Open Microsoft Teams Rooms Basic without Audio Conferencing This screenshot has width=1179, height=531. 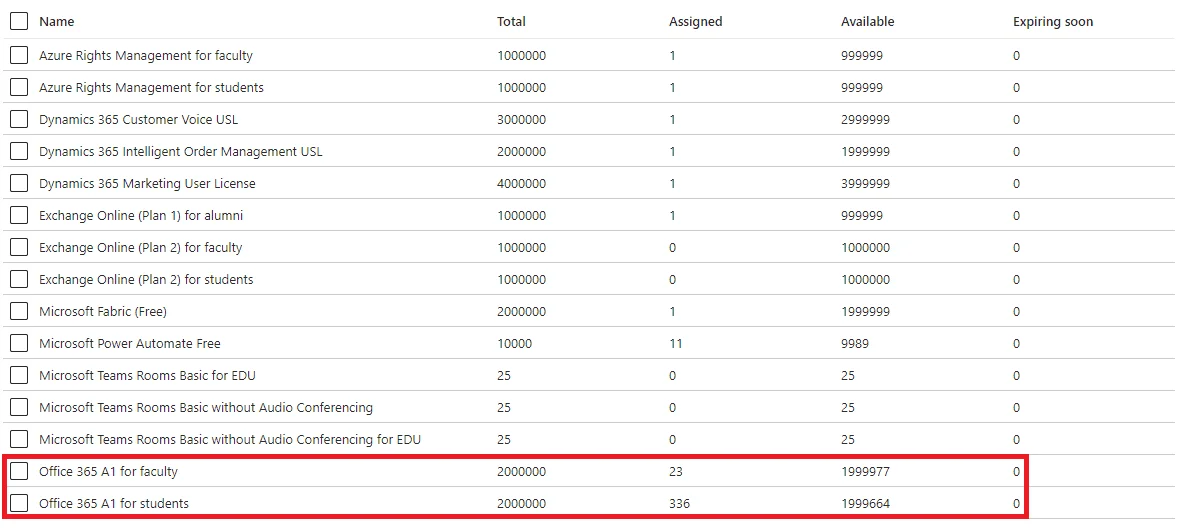[x=206, y=407]
